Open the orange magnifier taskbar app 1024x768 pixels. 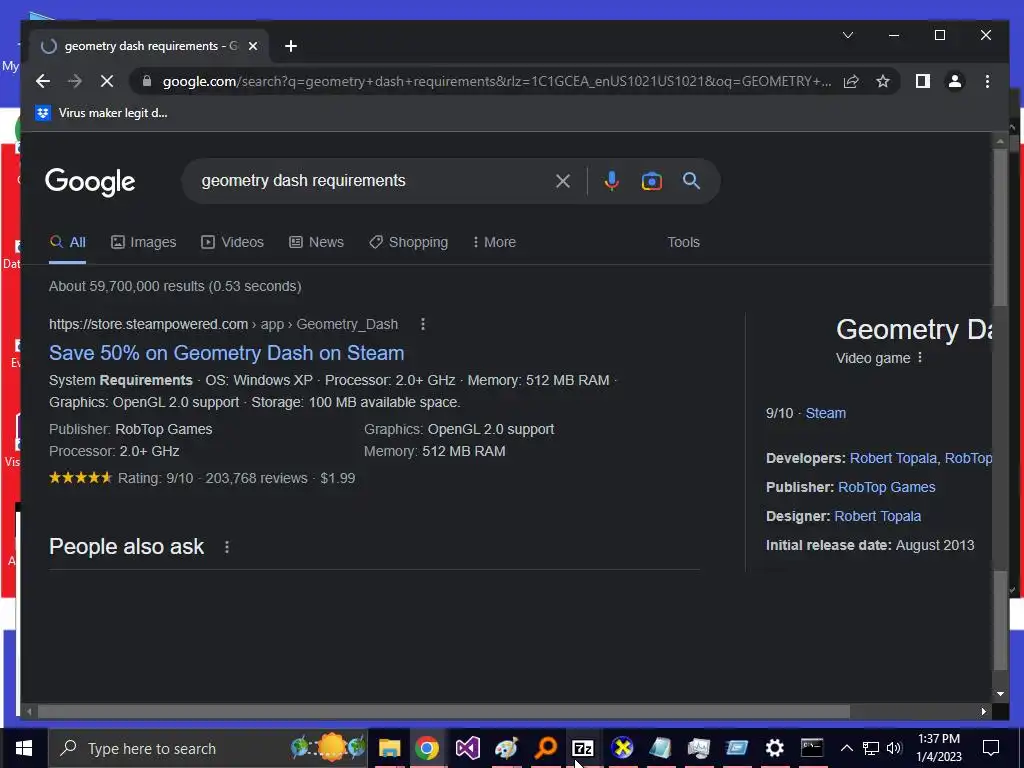tap(545, 748)
